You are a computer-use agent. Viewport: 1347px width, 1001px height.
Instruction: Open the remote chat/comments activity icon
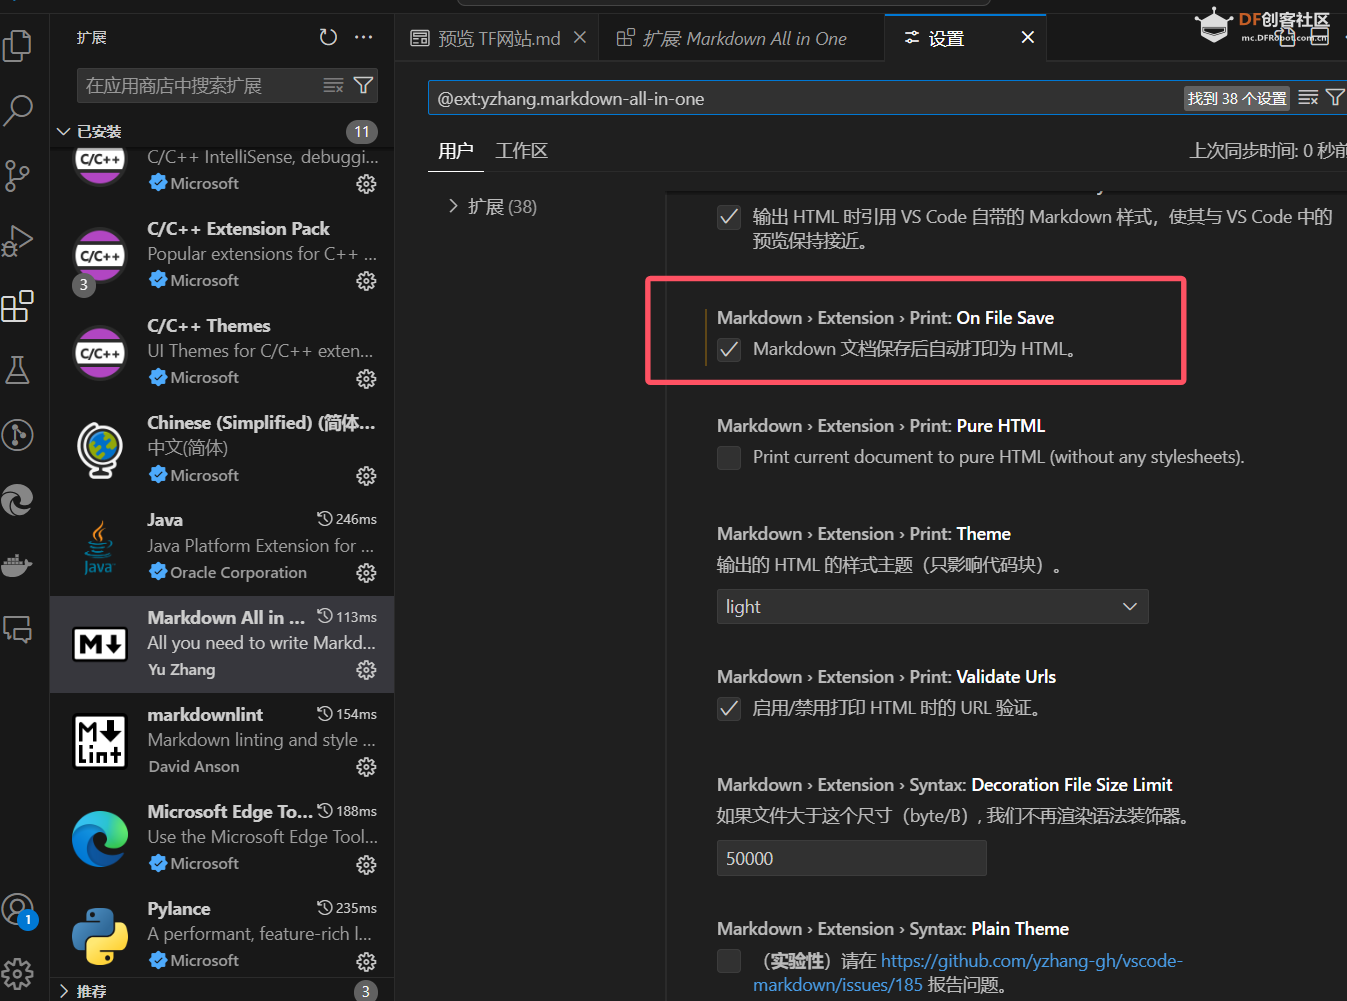(x=18, y=630)
